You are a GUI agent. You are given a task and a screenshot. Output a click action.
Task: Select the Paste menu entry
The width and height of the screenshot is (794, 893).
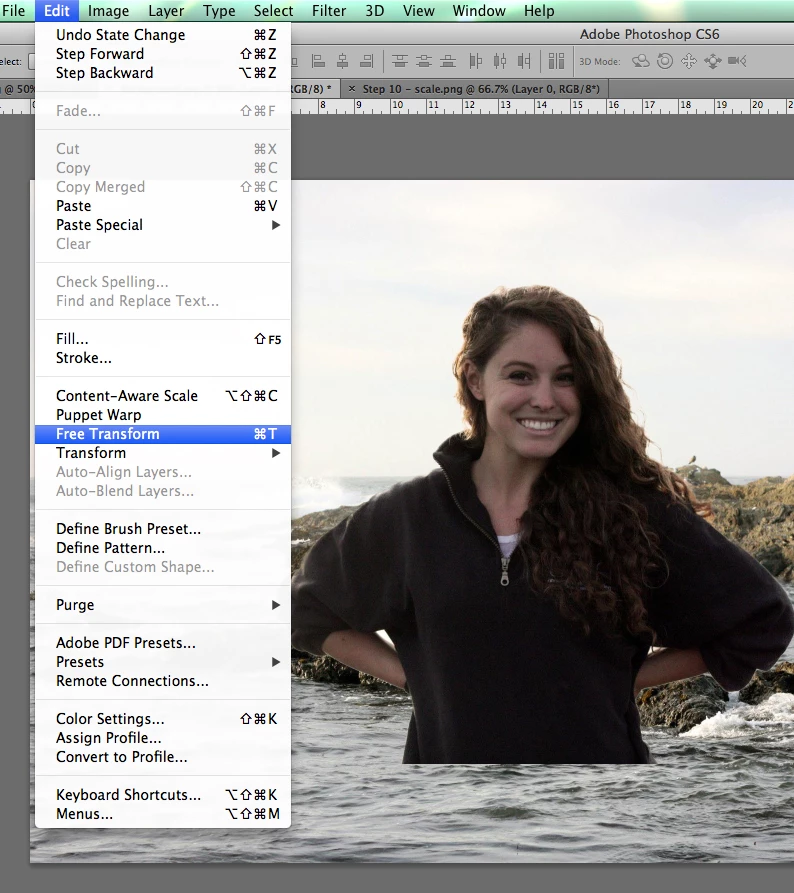[163, 206]
